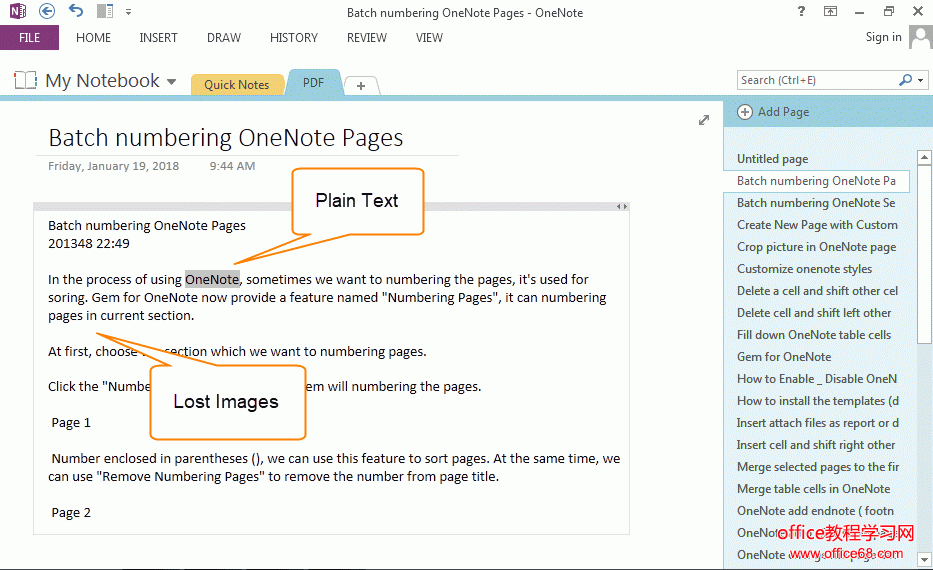
Task: Click the page list scroll up arrow
Action: [x=925, y=159]
